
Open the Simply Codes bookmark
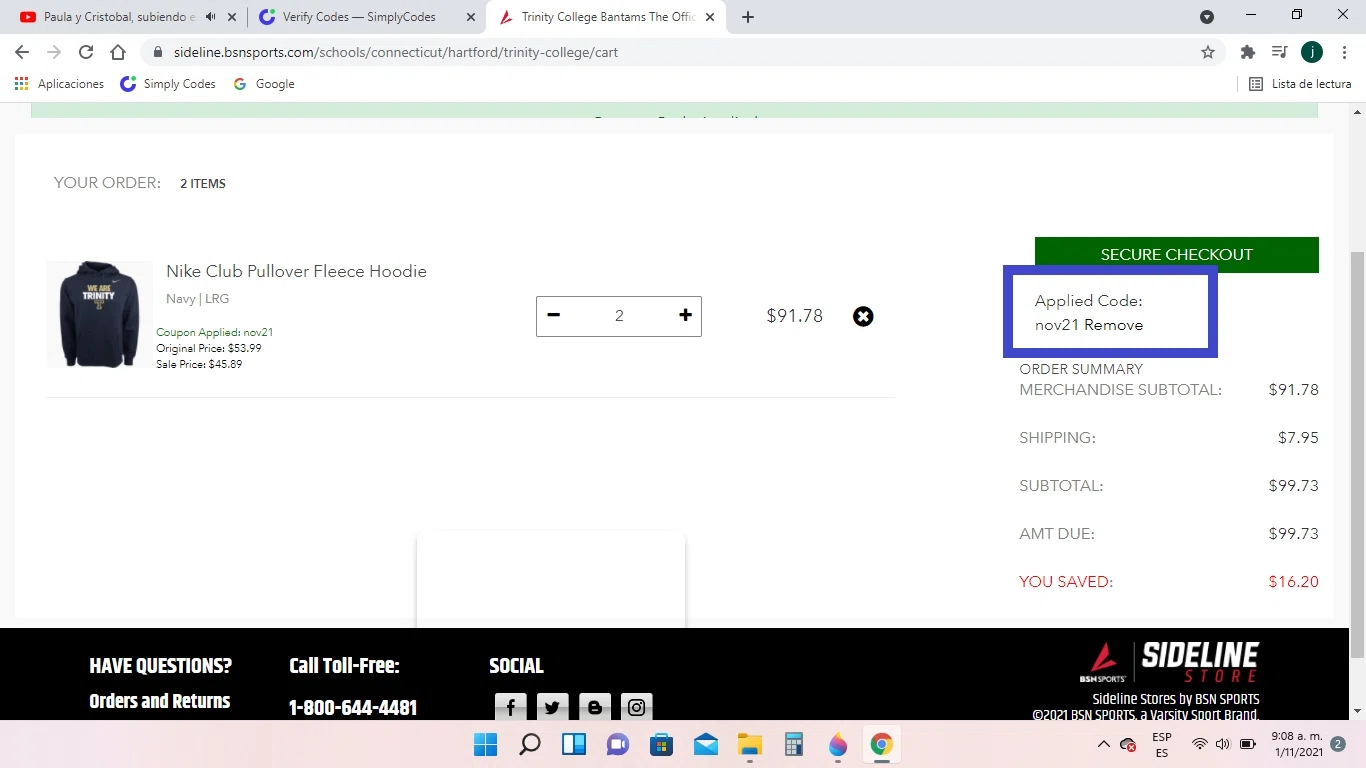(x=168, y=84)
